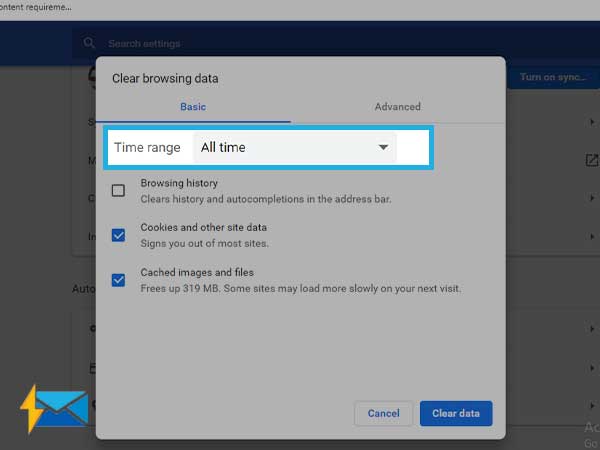This screenshot has height=450, width=600.
Task: Select the Basic tab
Action: click(193, 107)
